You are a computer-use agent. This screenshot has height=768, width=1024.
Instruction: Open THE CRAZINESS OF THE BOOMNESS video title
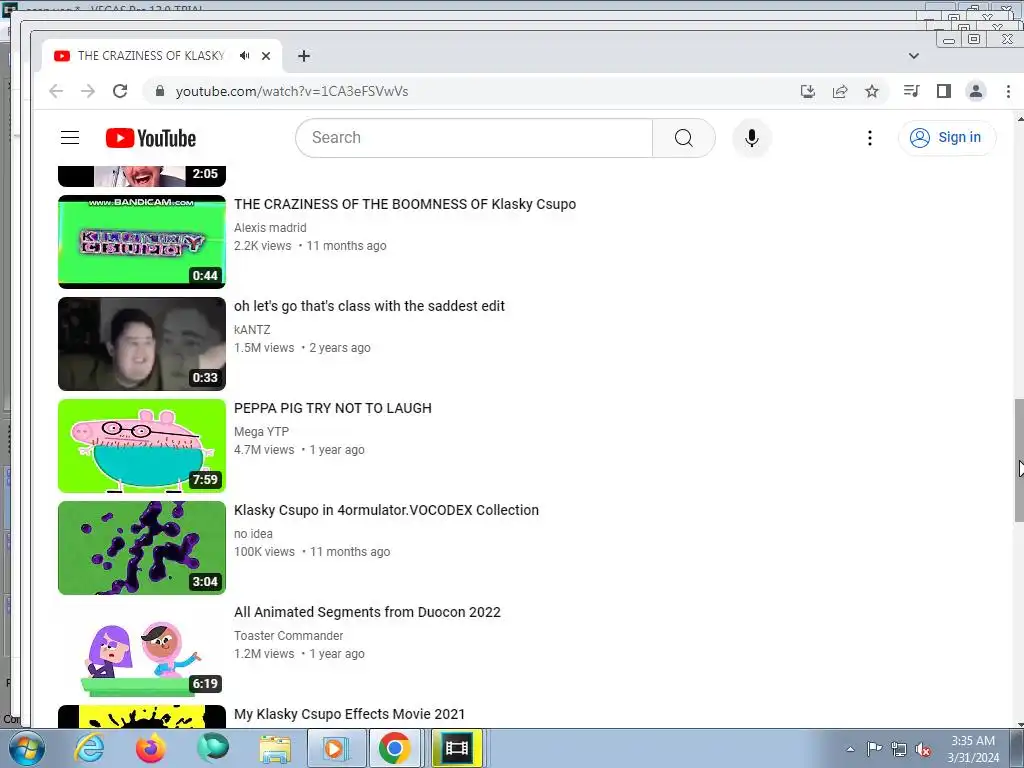tap(405, 204)
